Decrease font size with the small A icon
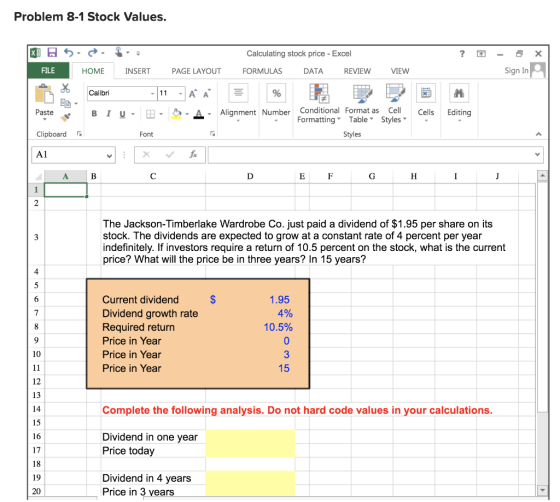This screenshot has width=560, height=502. (x=207, y=94)
